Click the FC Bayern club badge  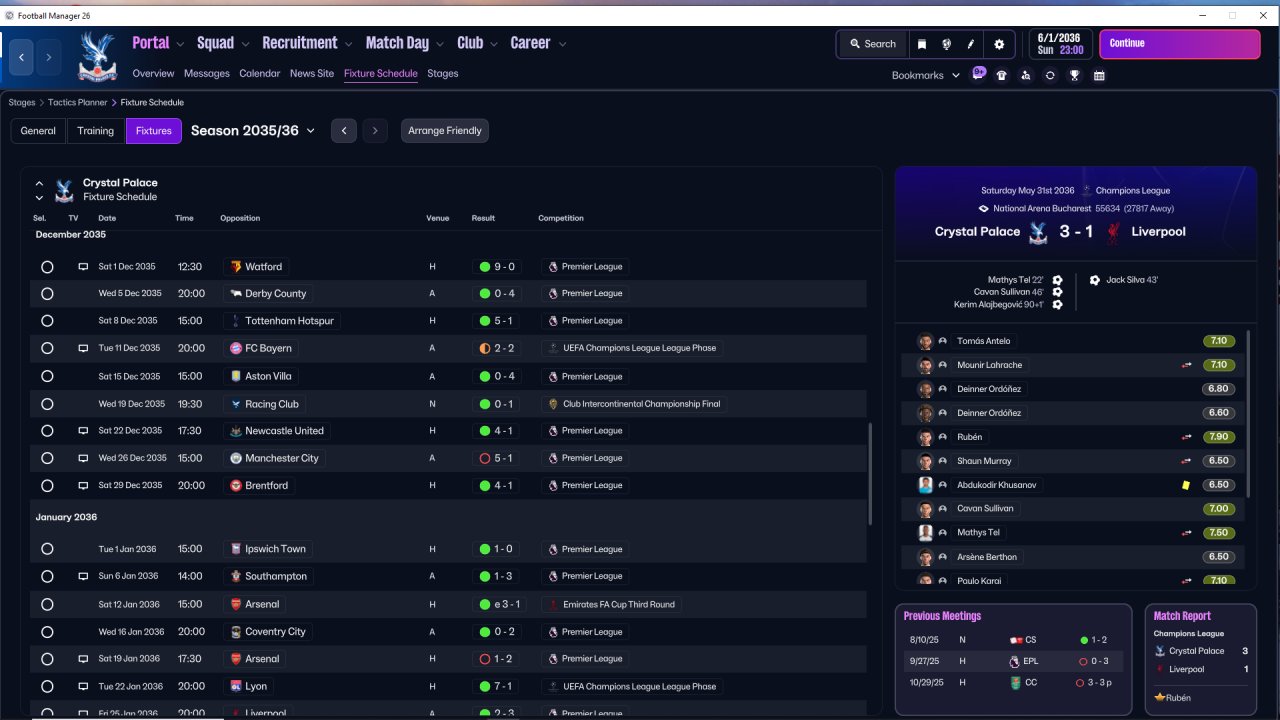pos(236,348)
